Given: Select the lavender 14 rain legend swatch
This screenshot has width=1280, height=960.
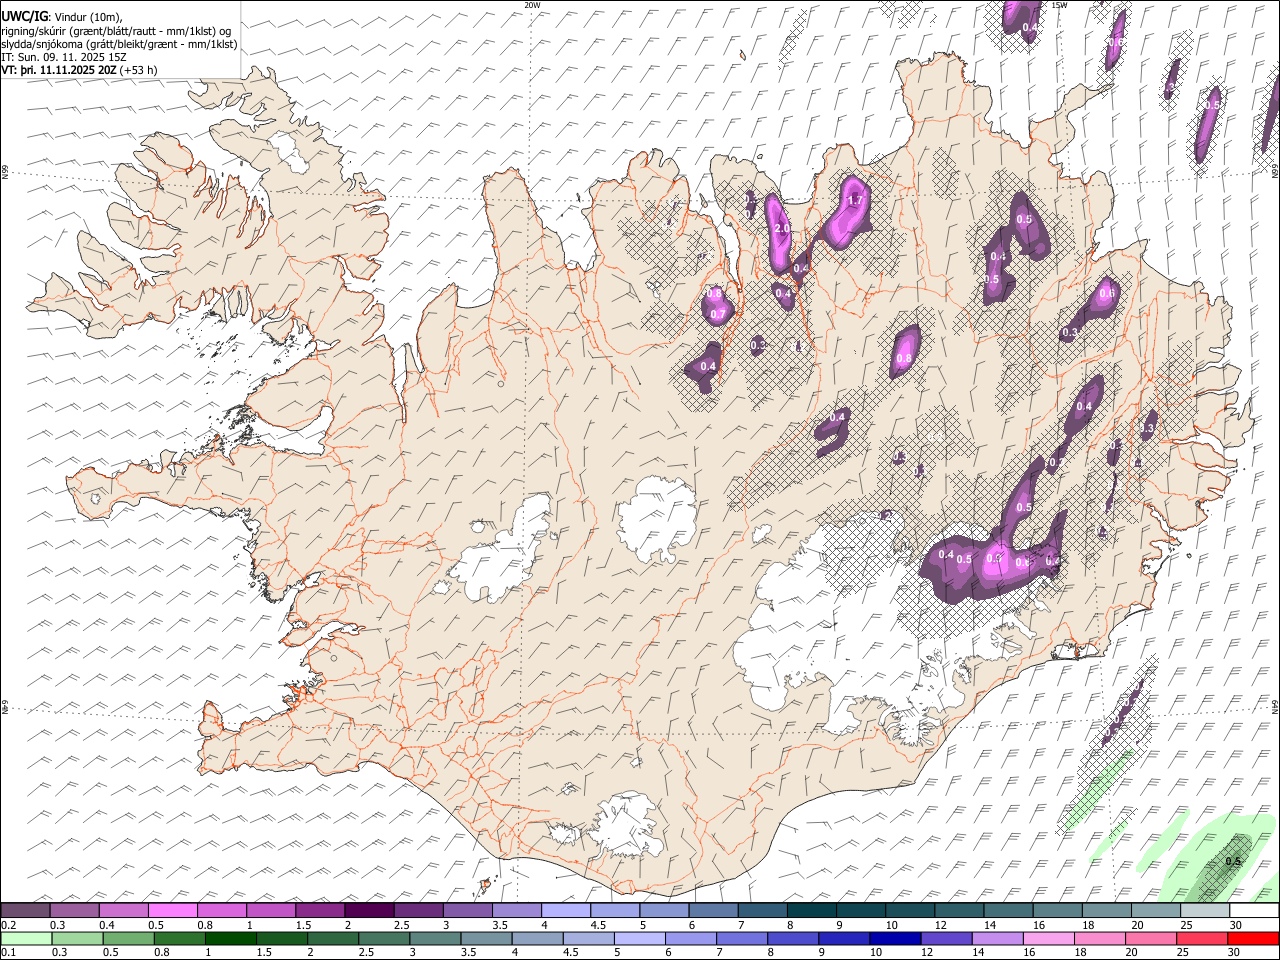Looking at the screenshot, I should (x=997, y=939).
